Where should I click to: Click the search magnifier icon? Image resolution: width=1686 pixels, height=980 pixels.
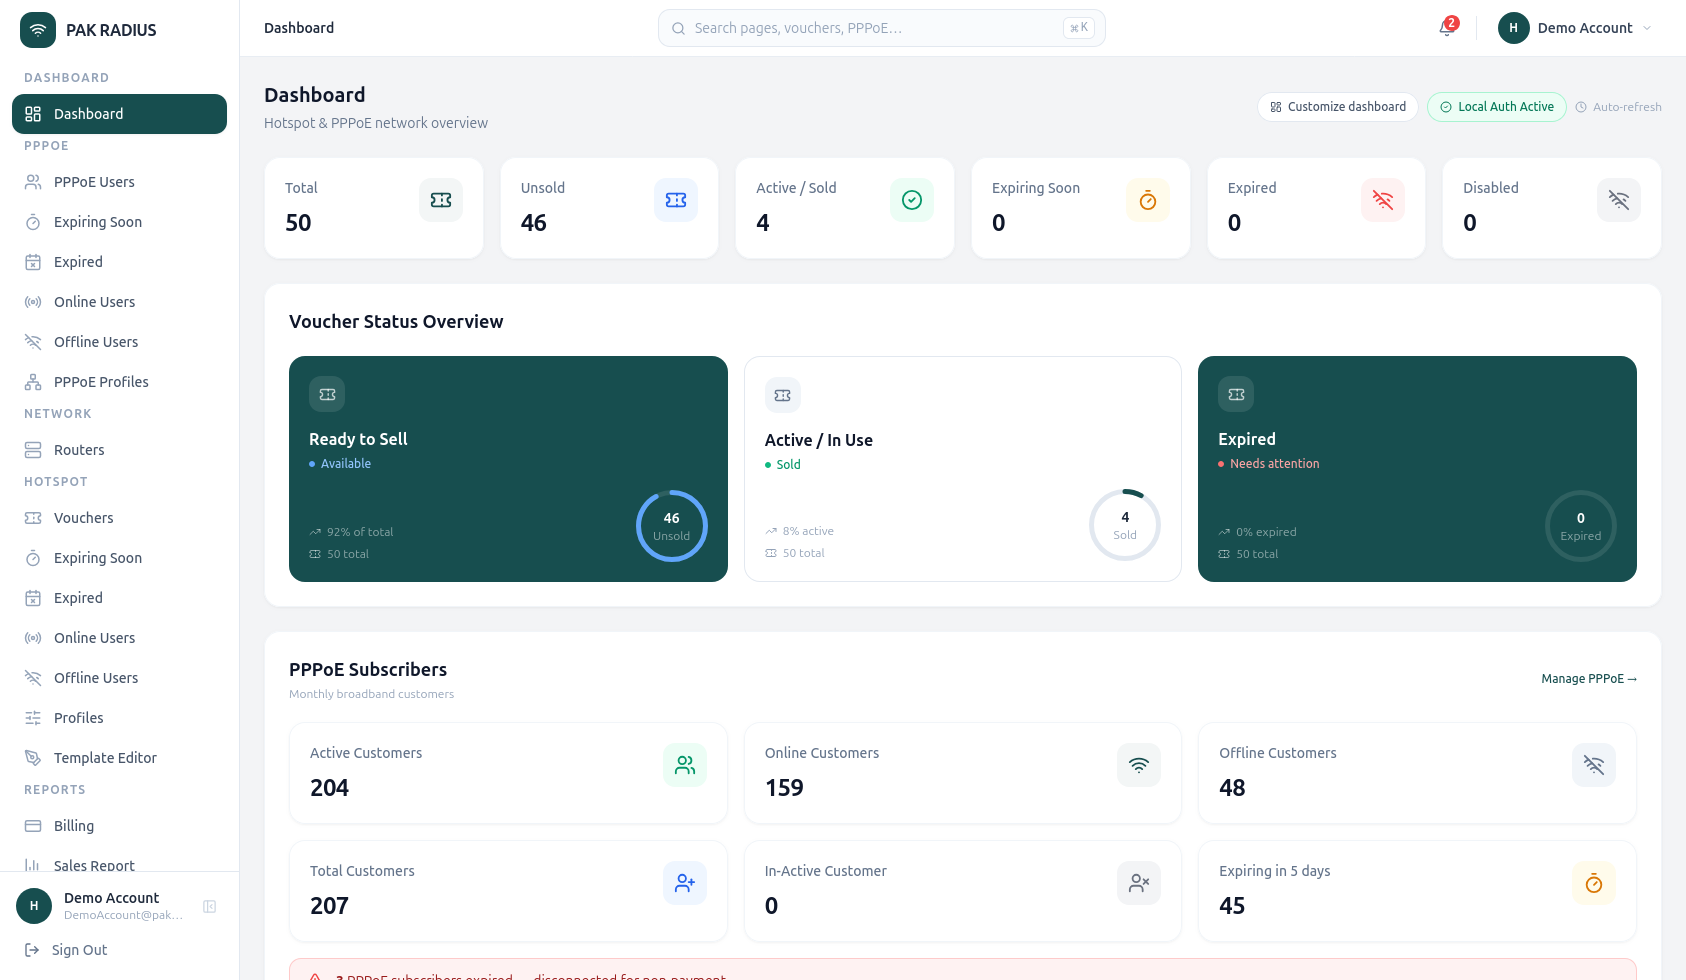(x=678, y=28)
